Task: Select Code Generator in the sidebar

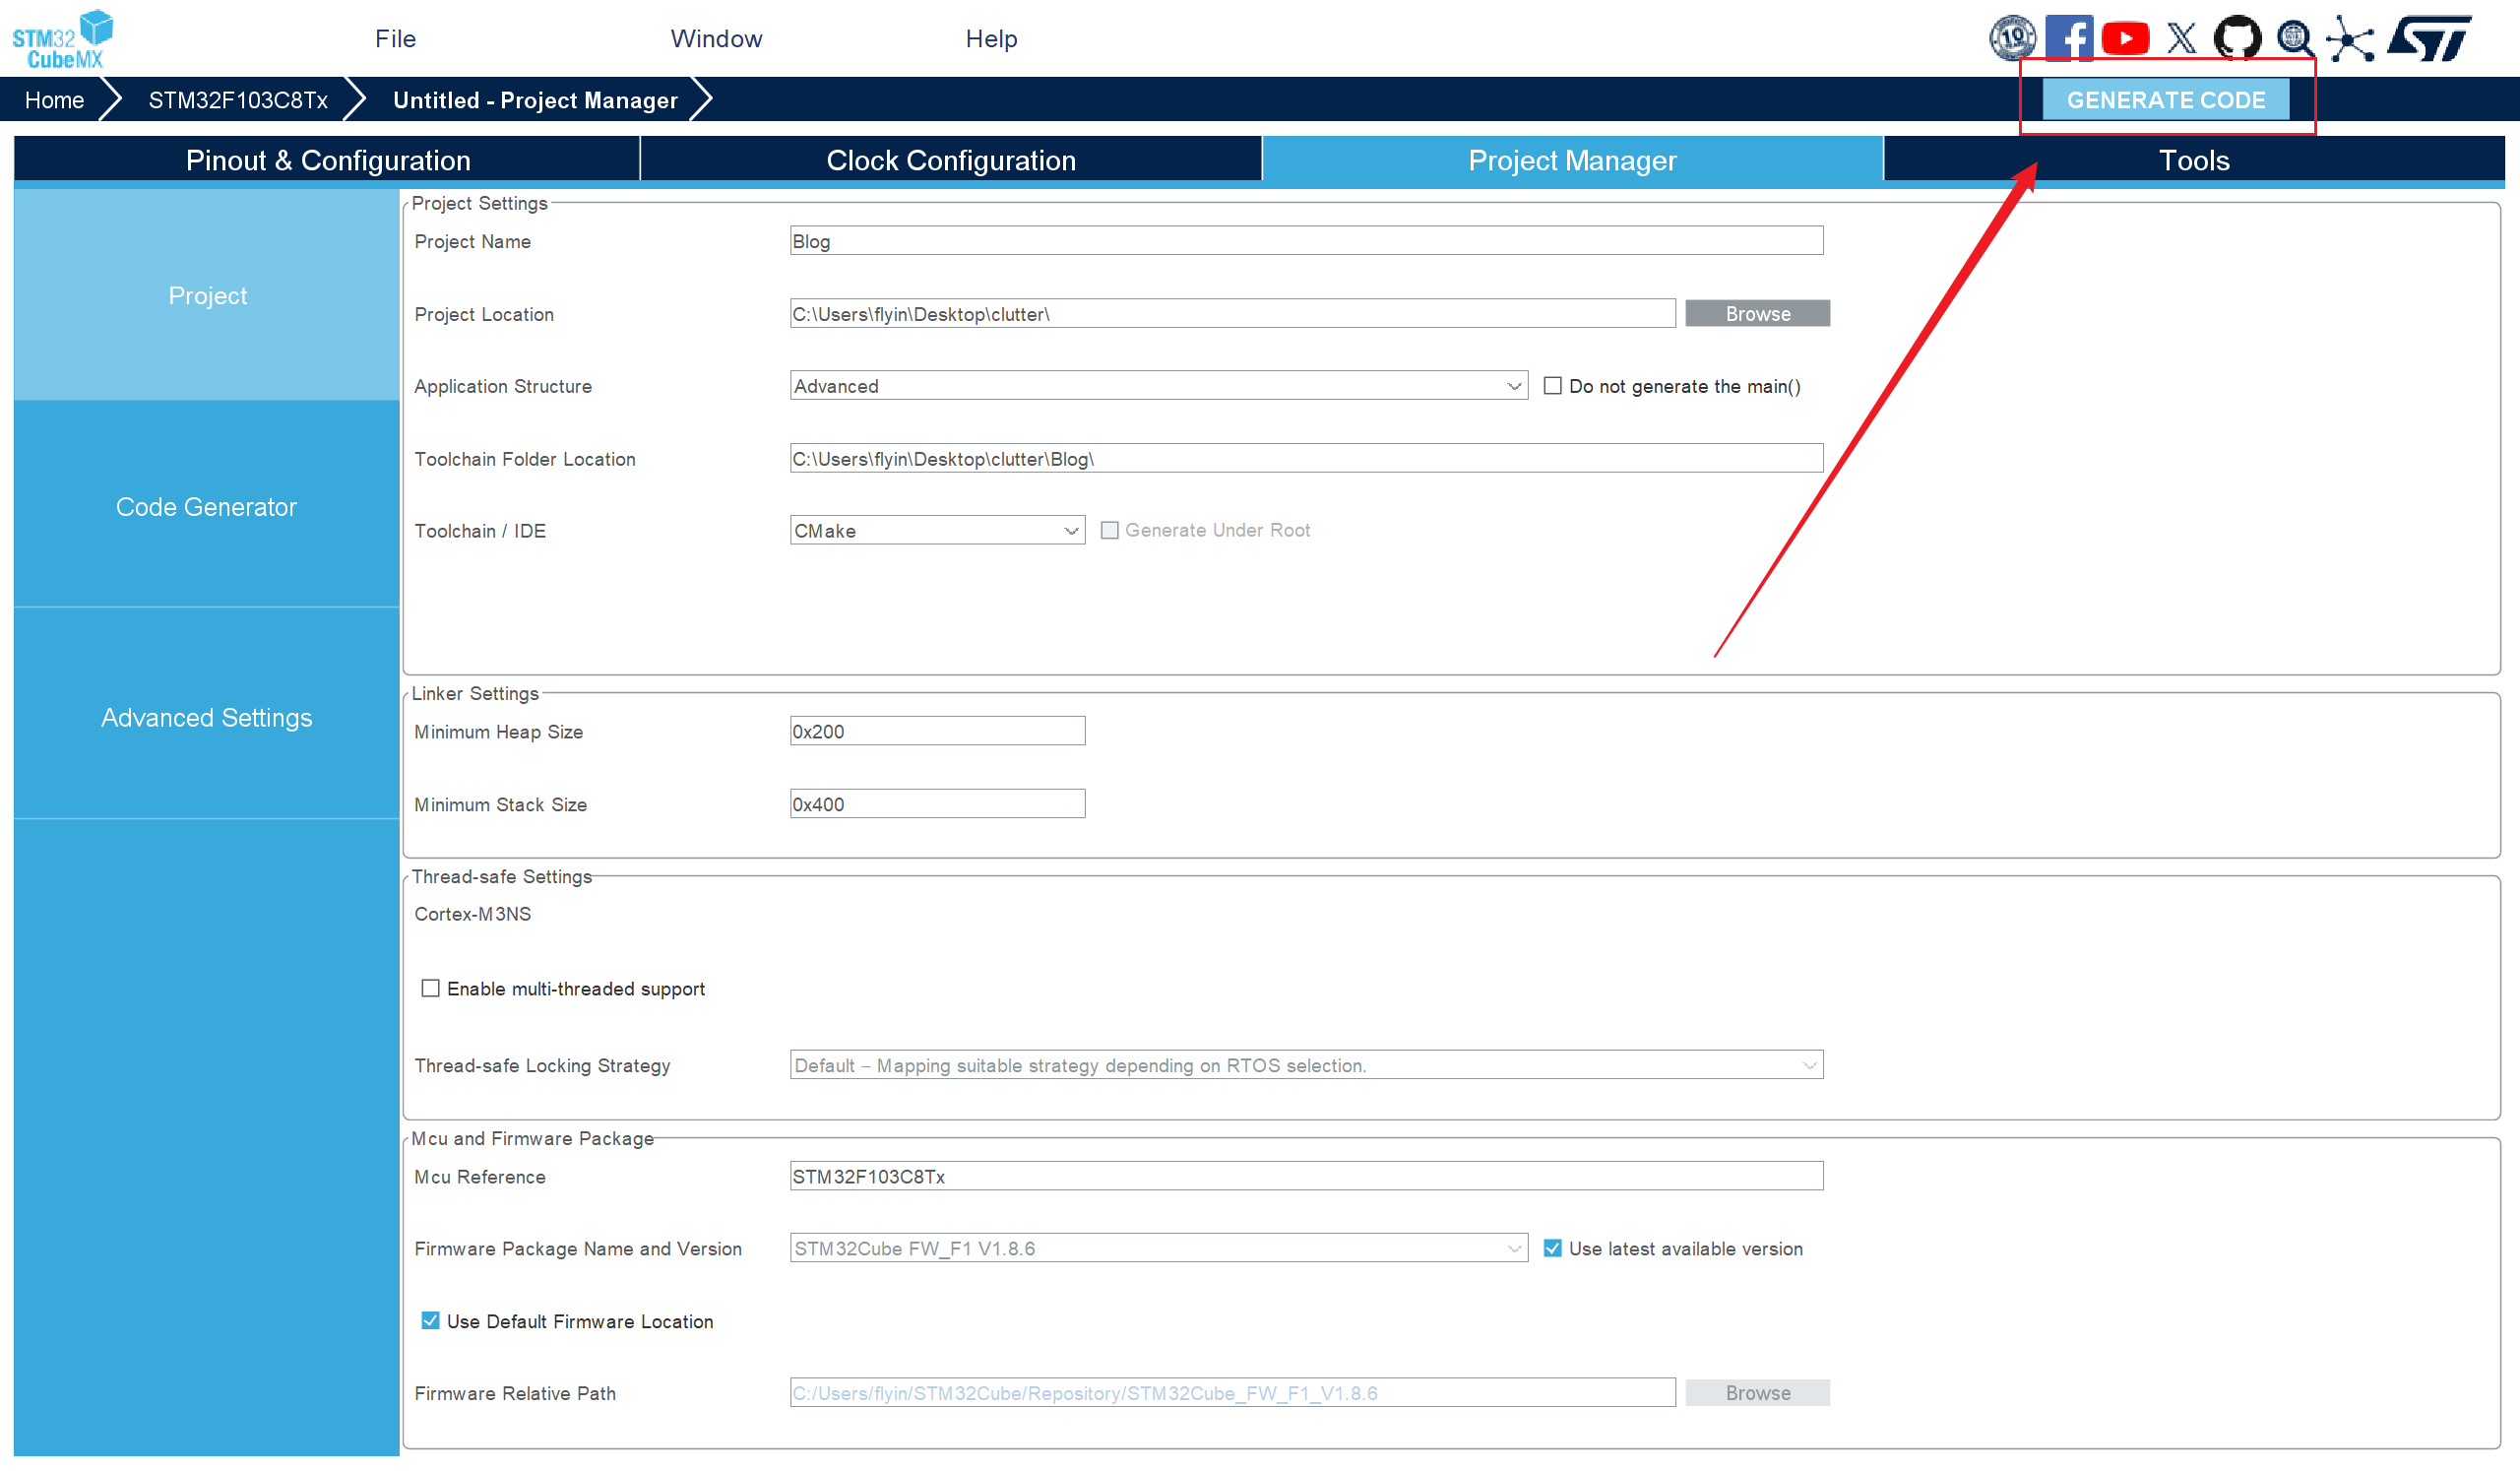Action: (x=206, y=507)
